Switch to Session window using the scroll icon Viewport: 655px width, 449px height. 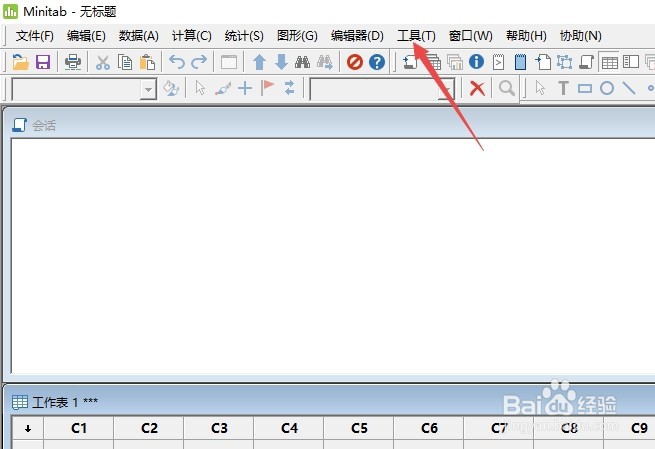586,62
